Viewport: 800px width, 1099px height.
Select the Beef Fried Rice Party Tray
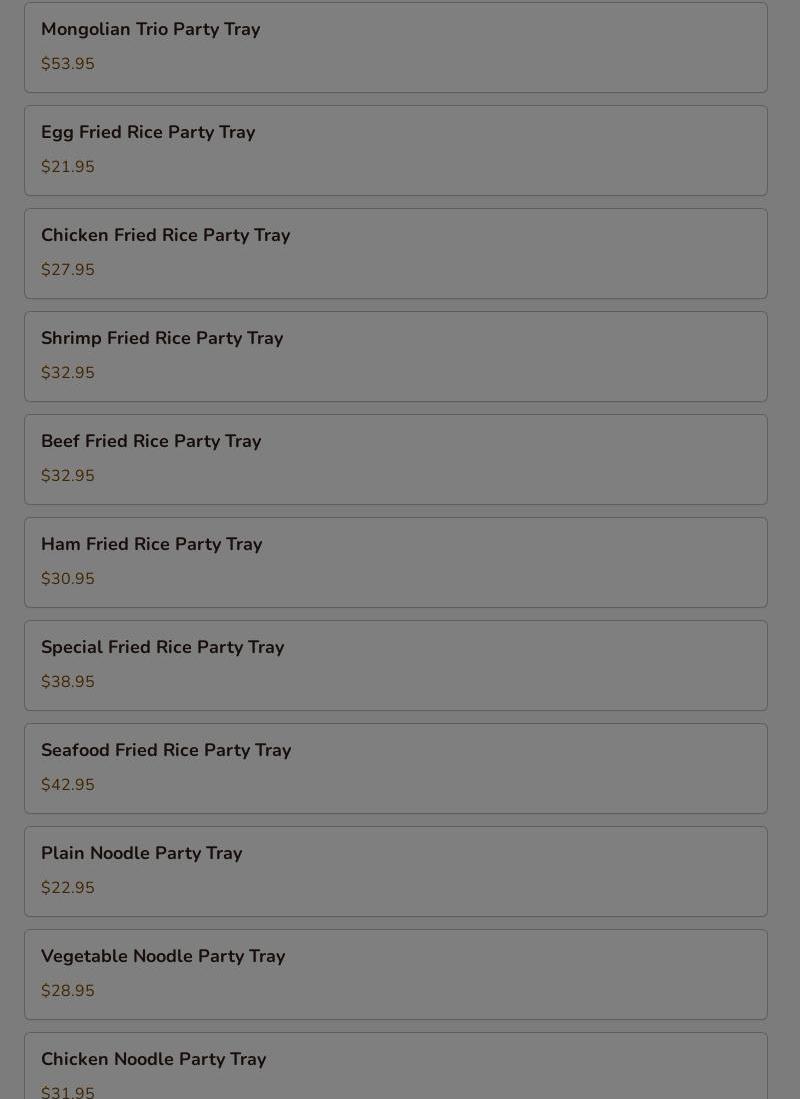tap(151, 442)
